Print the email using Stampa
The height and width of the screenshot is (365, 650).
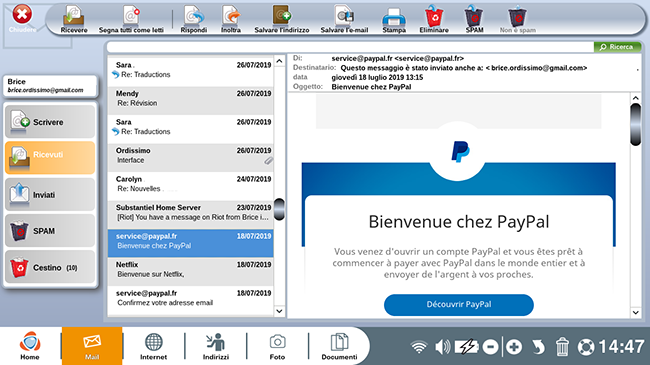click(x=394, y=19)
